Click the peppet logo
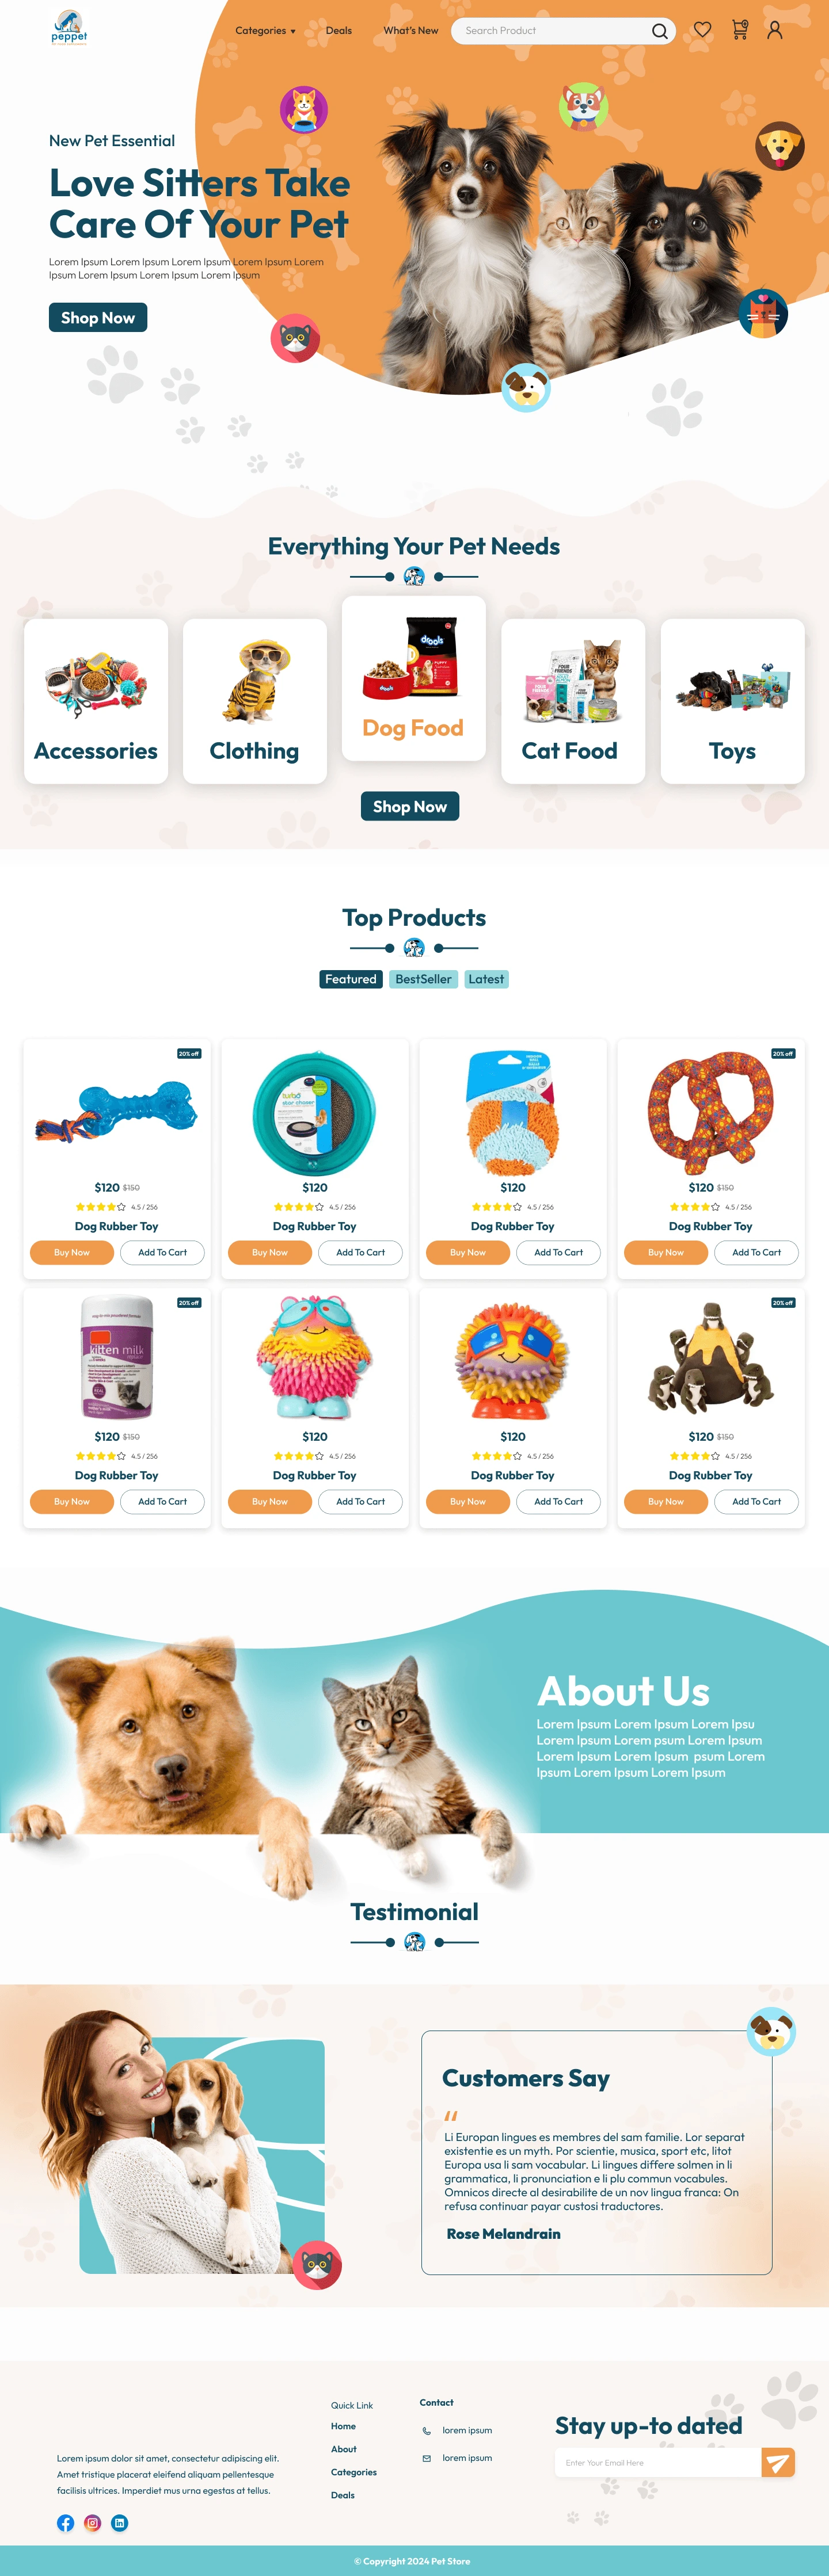 (x=69, y=27)
